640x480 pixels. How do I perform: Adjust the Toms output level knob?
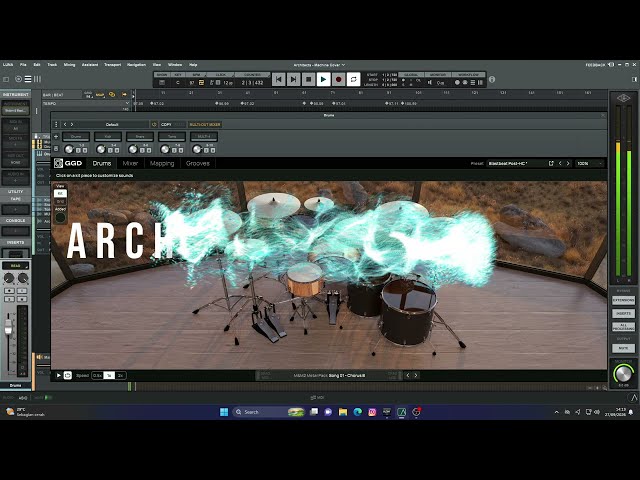(165, 149)
